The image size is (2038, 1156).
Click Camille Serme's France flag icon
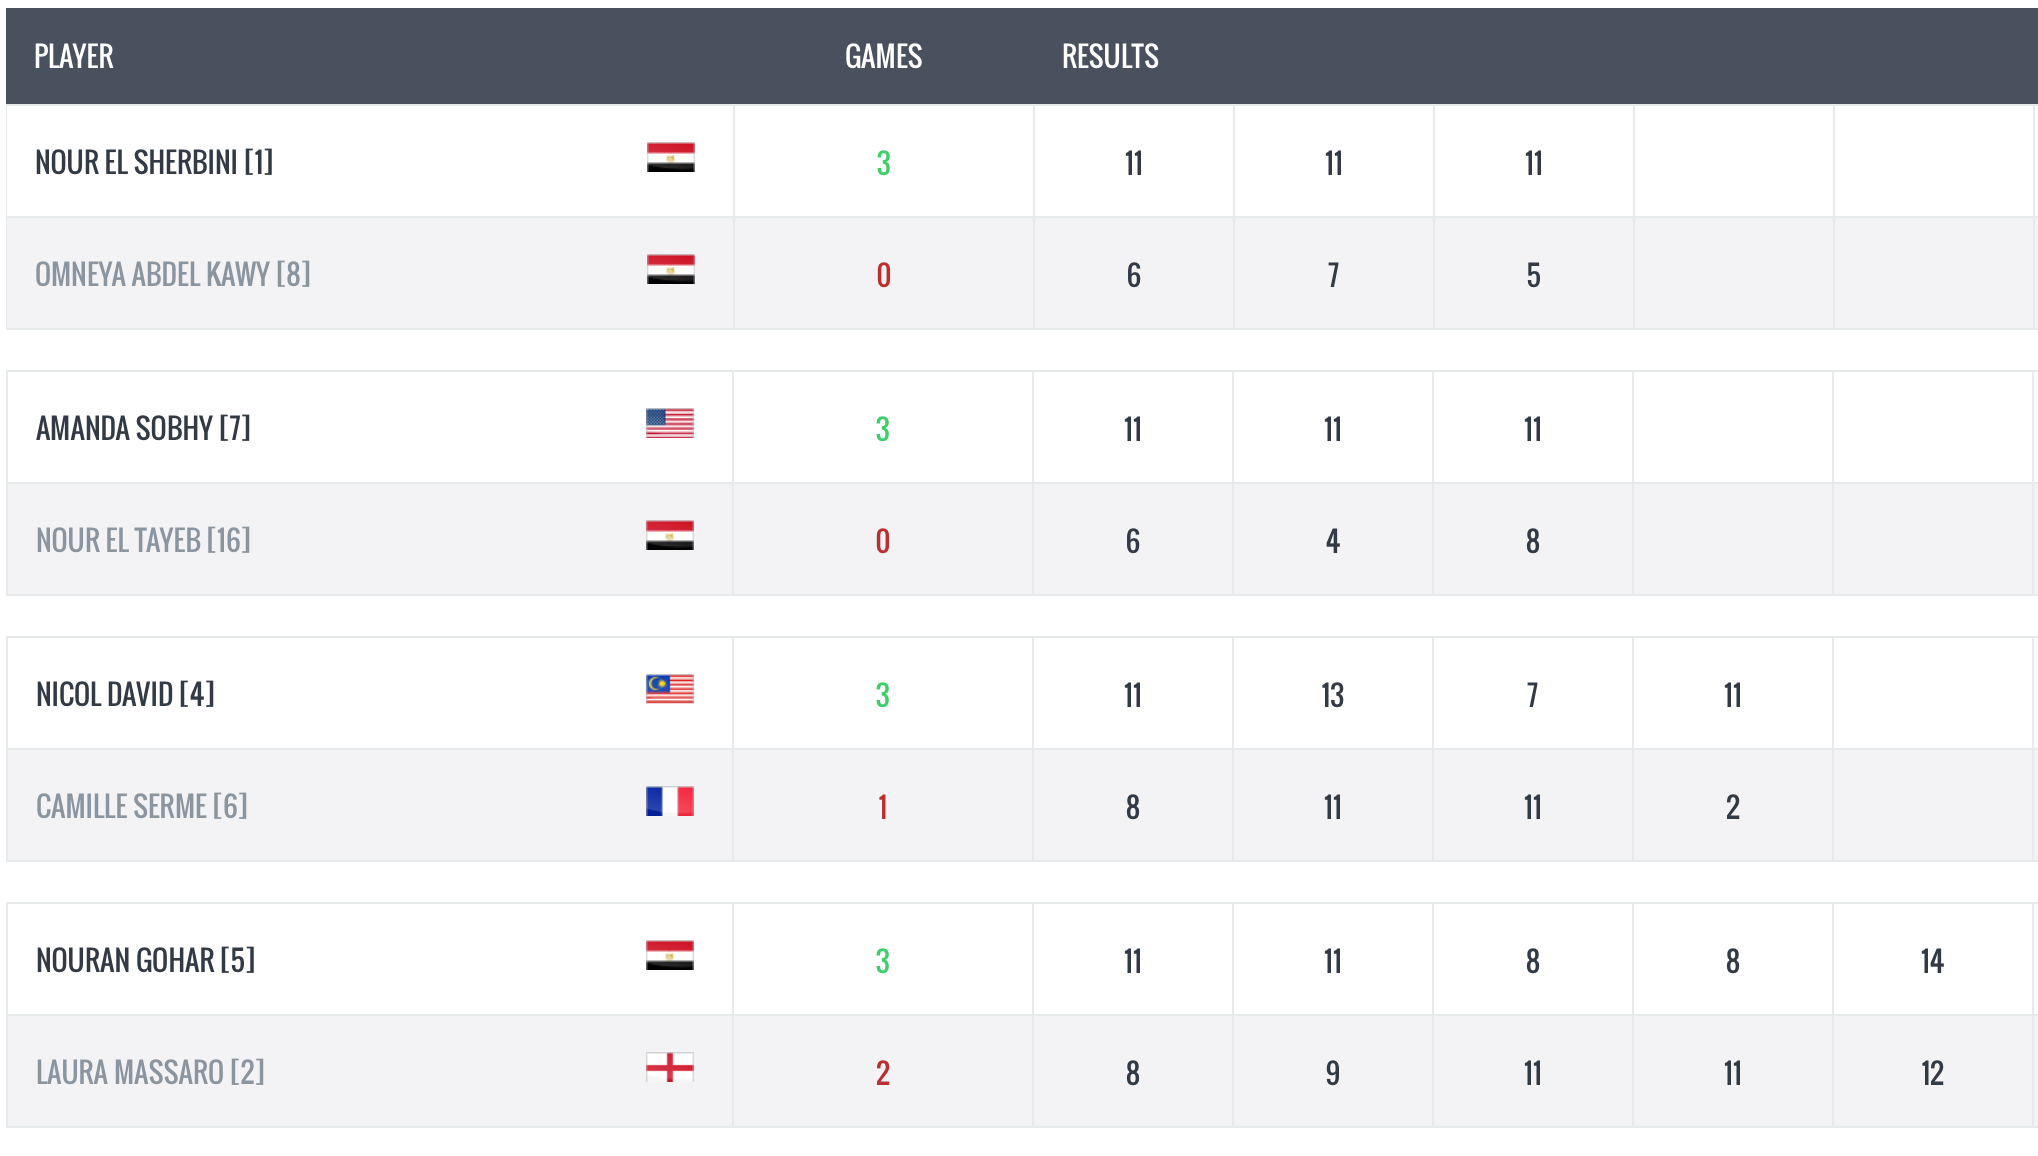coord(670,802)
